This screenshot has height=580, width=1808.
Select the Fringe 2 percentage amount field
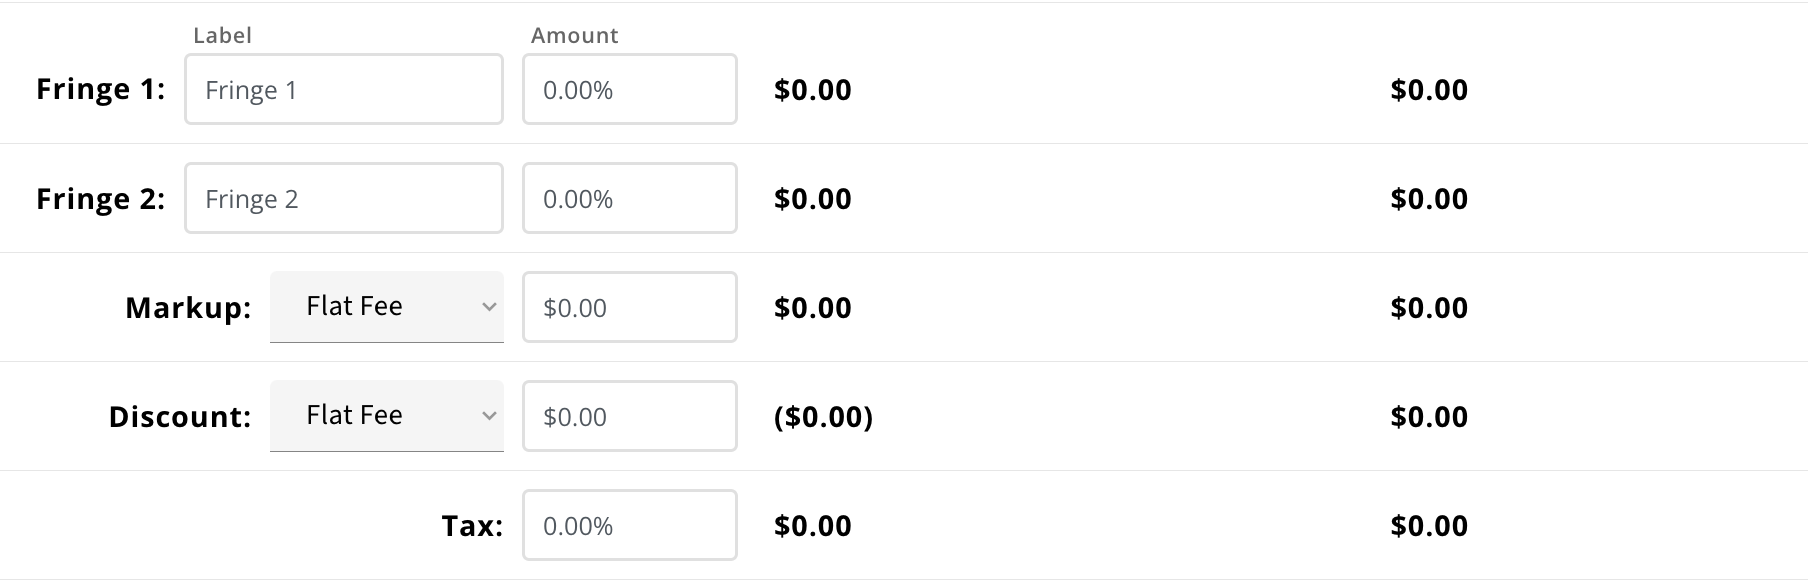[x=629, y=199]
